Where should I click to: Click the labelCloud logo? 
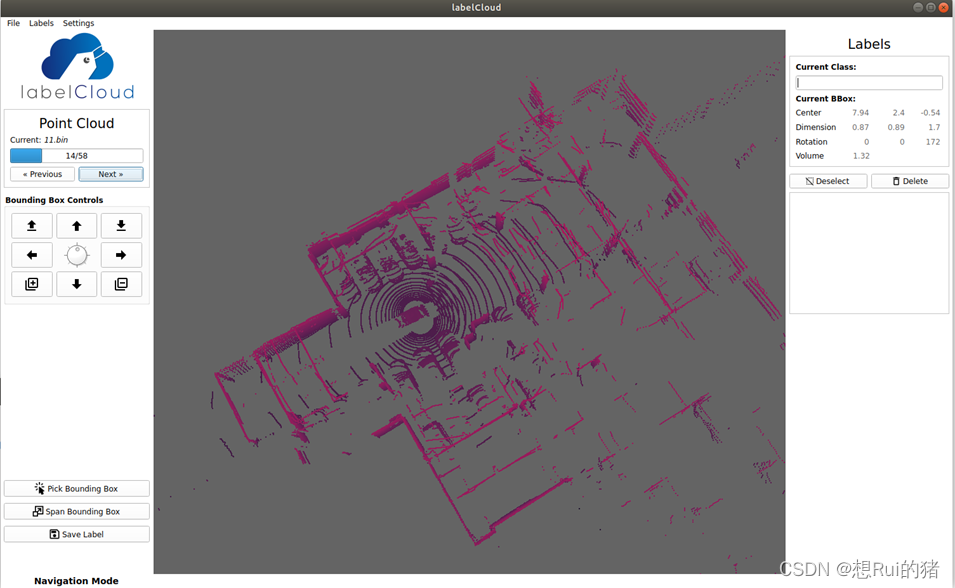(77, 67)
